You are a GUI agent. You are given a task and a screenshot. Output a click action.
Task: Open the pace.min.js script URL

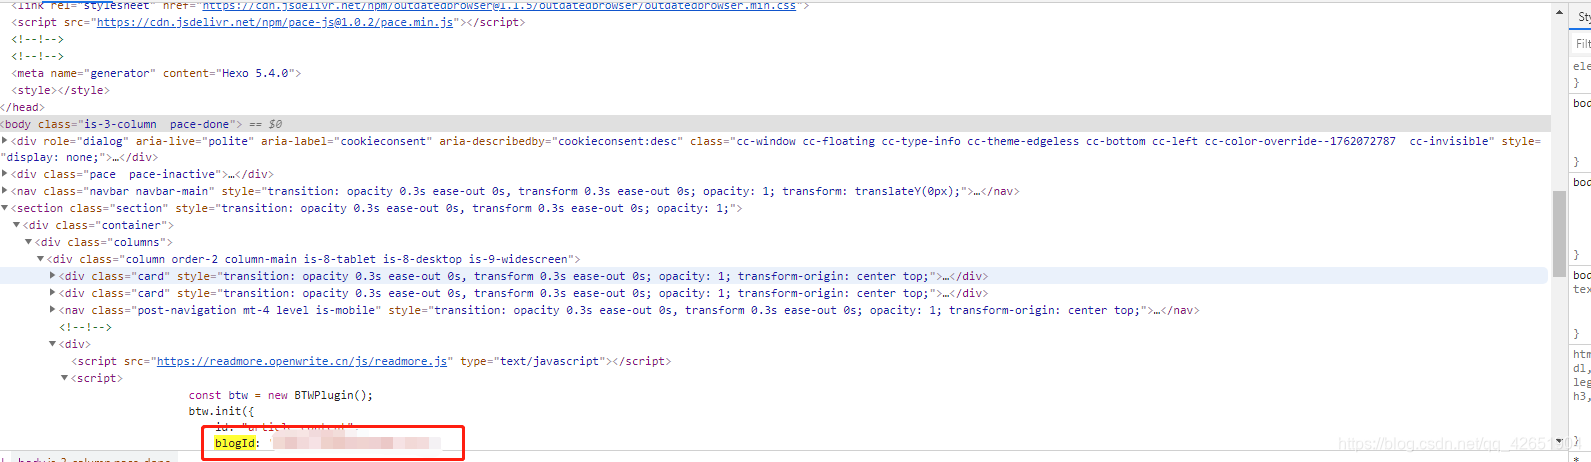[274, 22]
